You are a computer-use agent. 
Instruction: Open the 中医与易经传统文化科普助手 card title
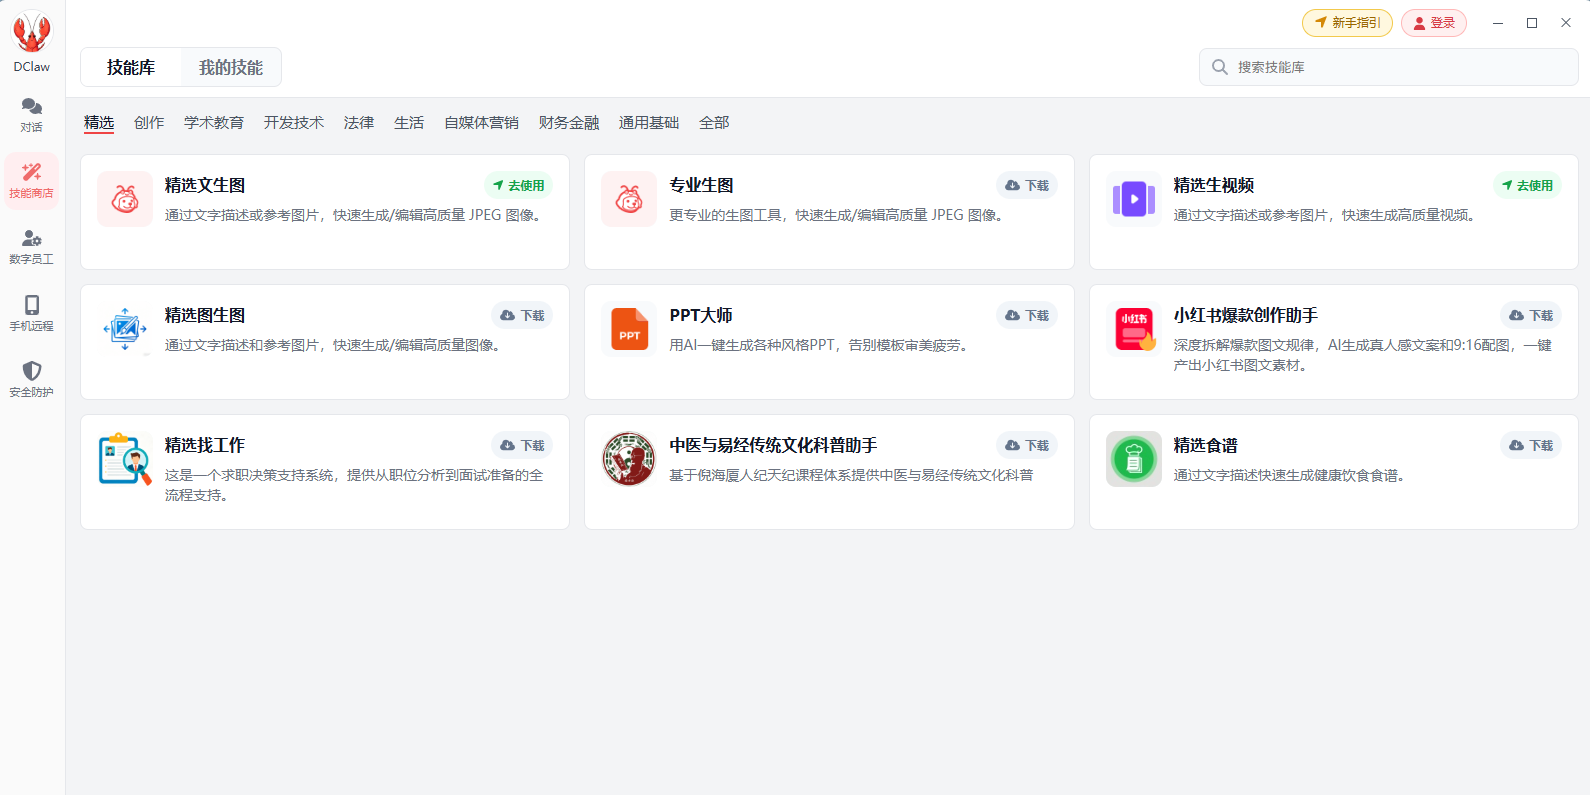(774, 445)
